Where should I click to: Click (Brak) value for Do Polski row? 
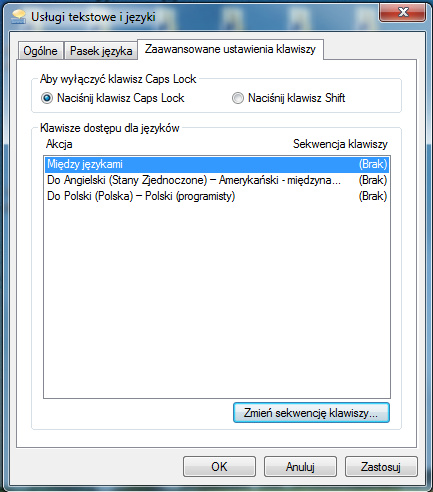(x=373, y=196)
